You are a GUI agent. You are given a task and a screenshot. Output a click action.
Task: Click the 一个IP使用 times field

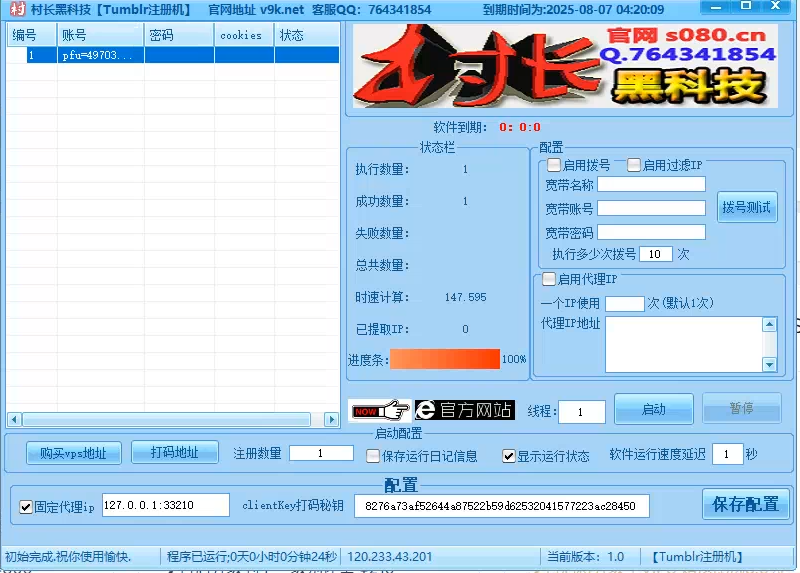pos(624,304)
